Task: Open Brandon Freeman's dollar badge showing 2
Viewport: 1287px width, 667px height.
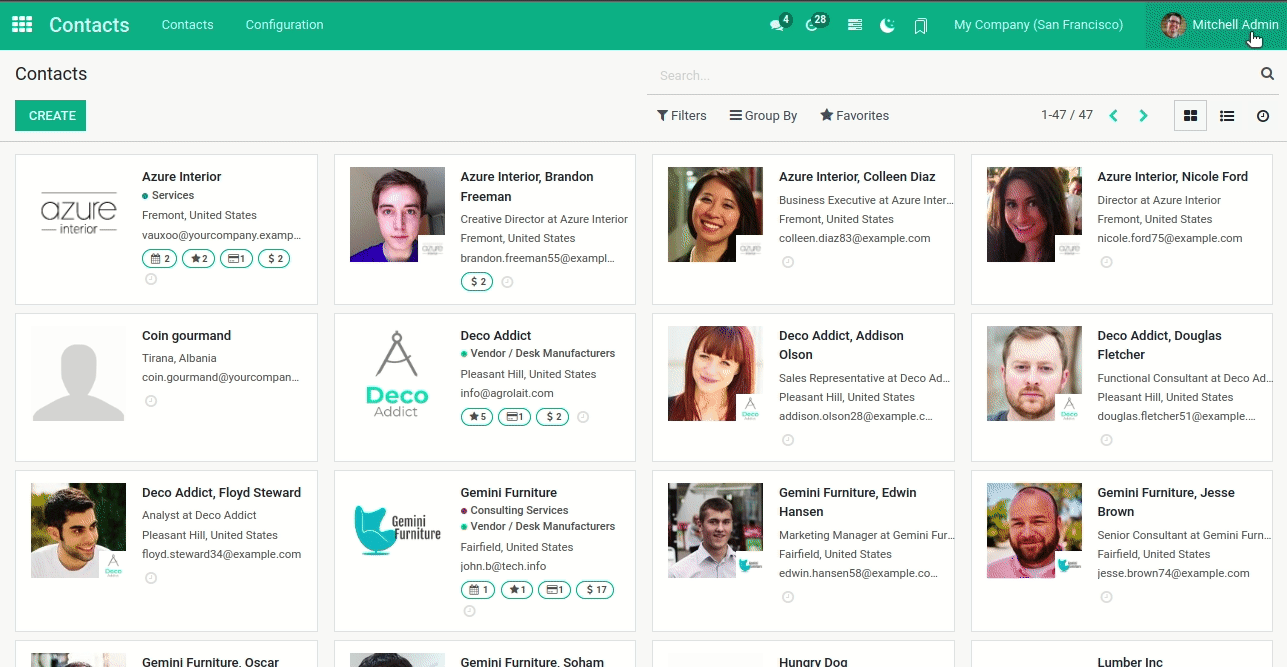Action: click(477, 282)
